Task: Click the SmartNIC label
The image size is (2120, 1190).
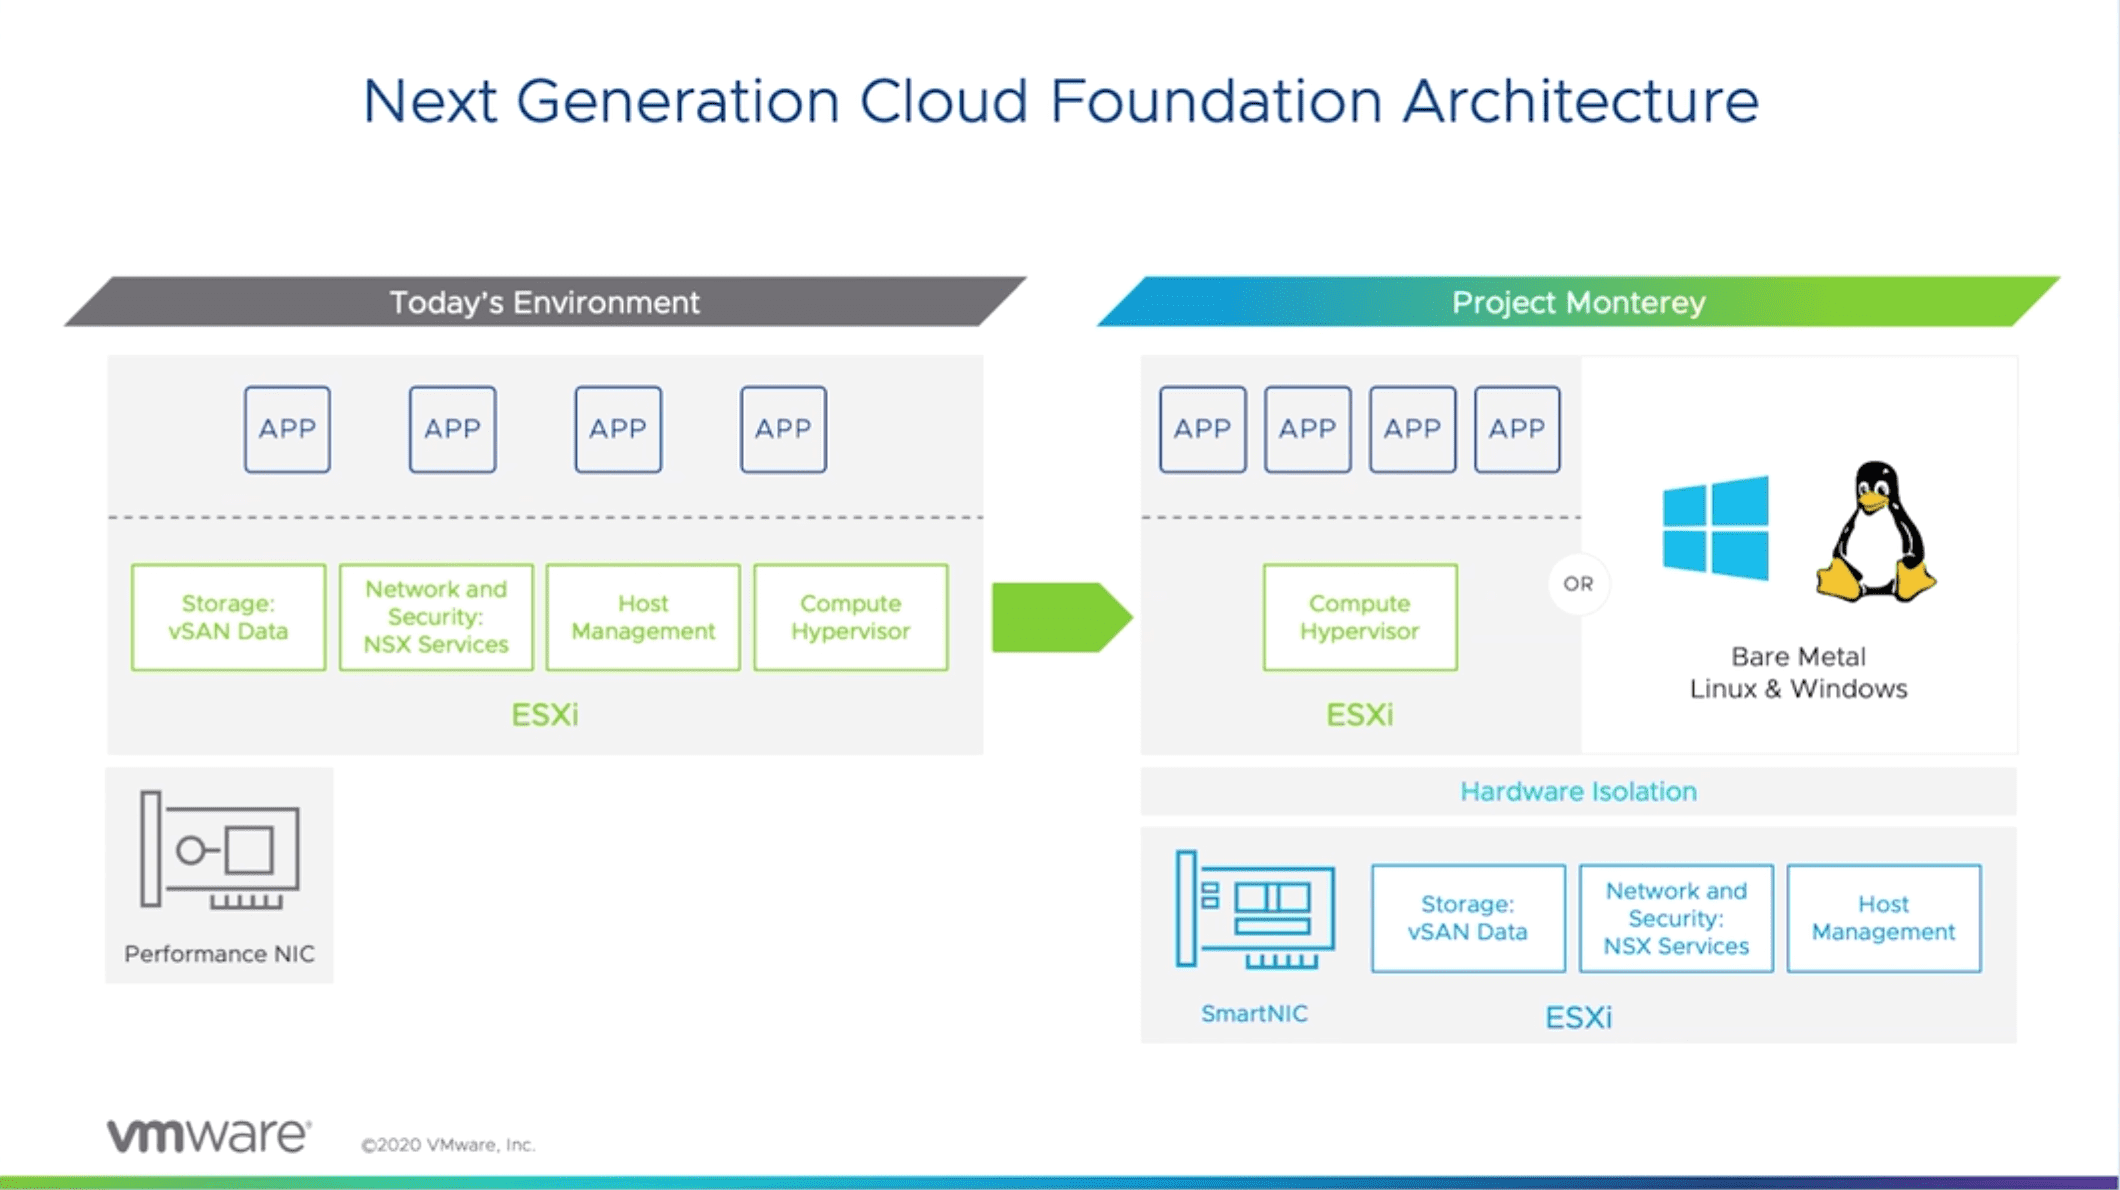Action: [1254, 1014]
